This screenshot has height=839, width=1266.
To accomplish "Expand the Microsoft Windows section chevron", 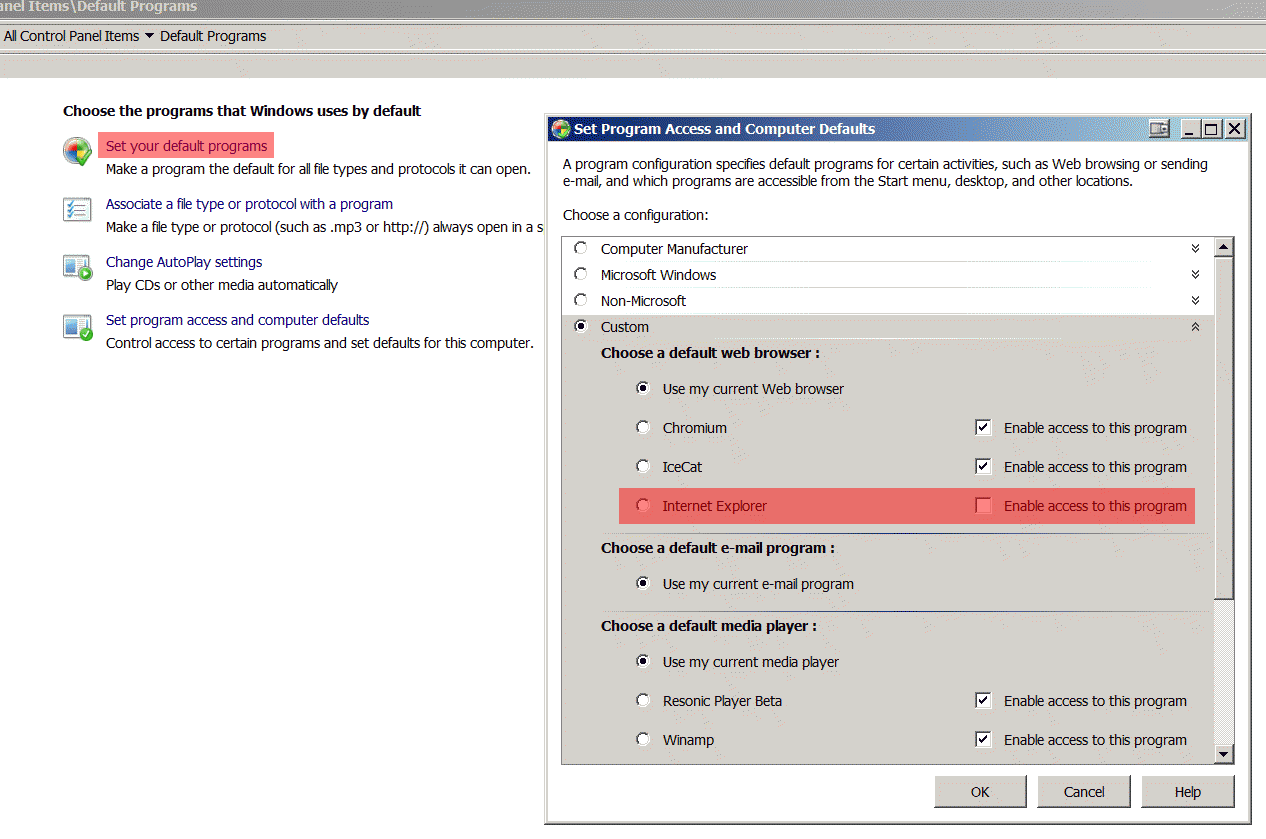I will tap(1195, 274).
